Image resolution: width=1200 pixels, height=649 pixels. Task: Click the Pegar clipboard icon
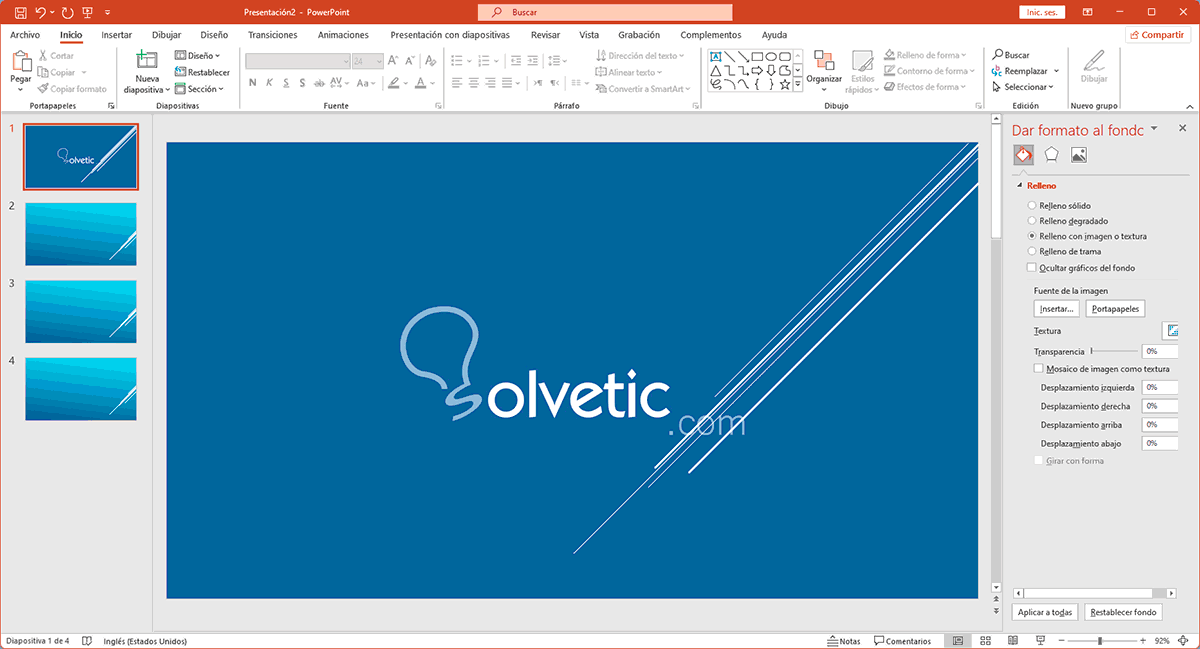click(21, 62)
